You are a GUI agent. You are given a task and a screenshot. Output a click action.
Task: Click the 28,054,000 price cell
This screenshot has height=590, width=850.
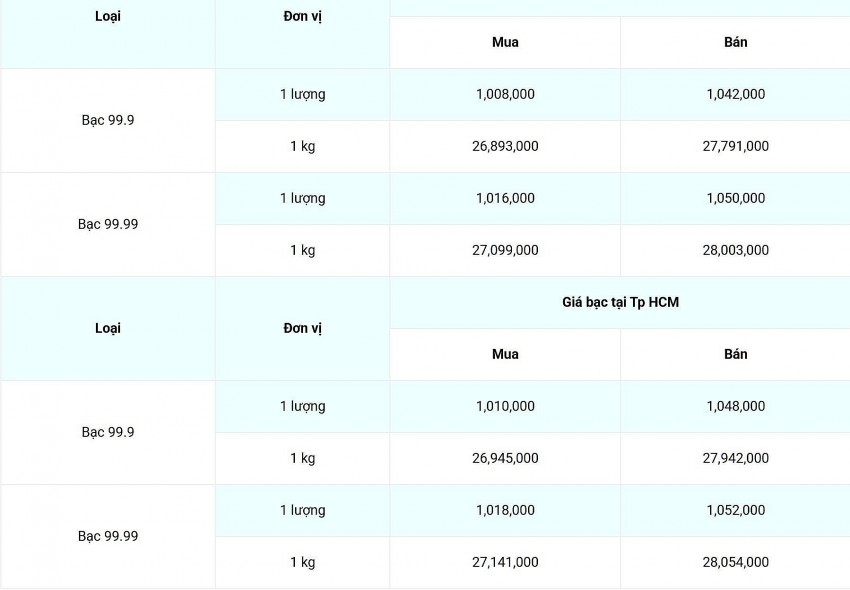click(735, 562)
